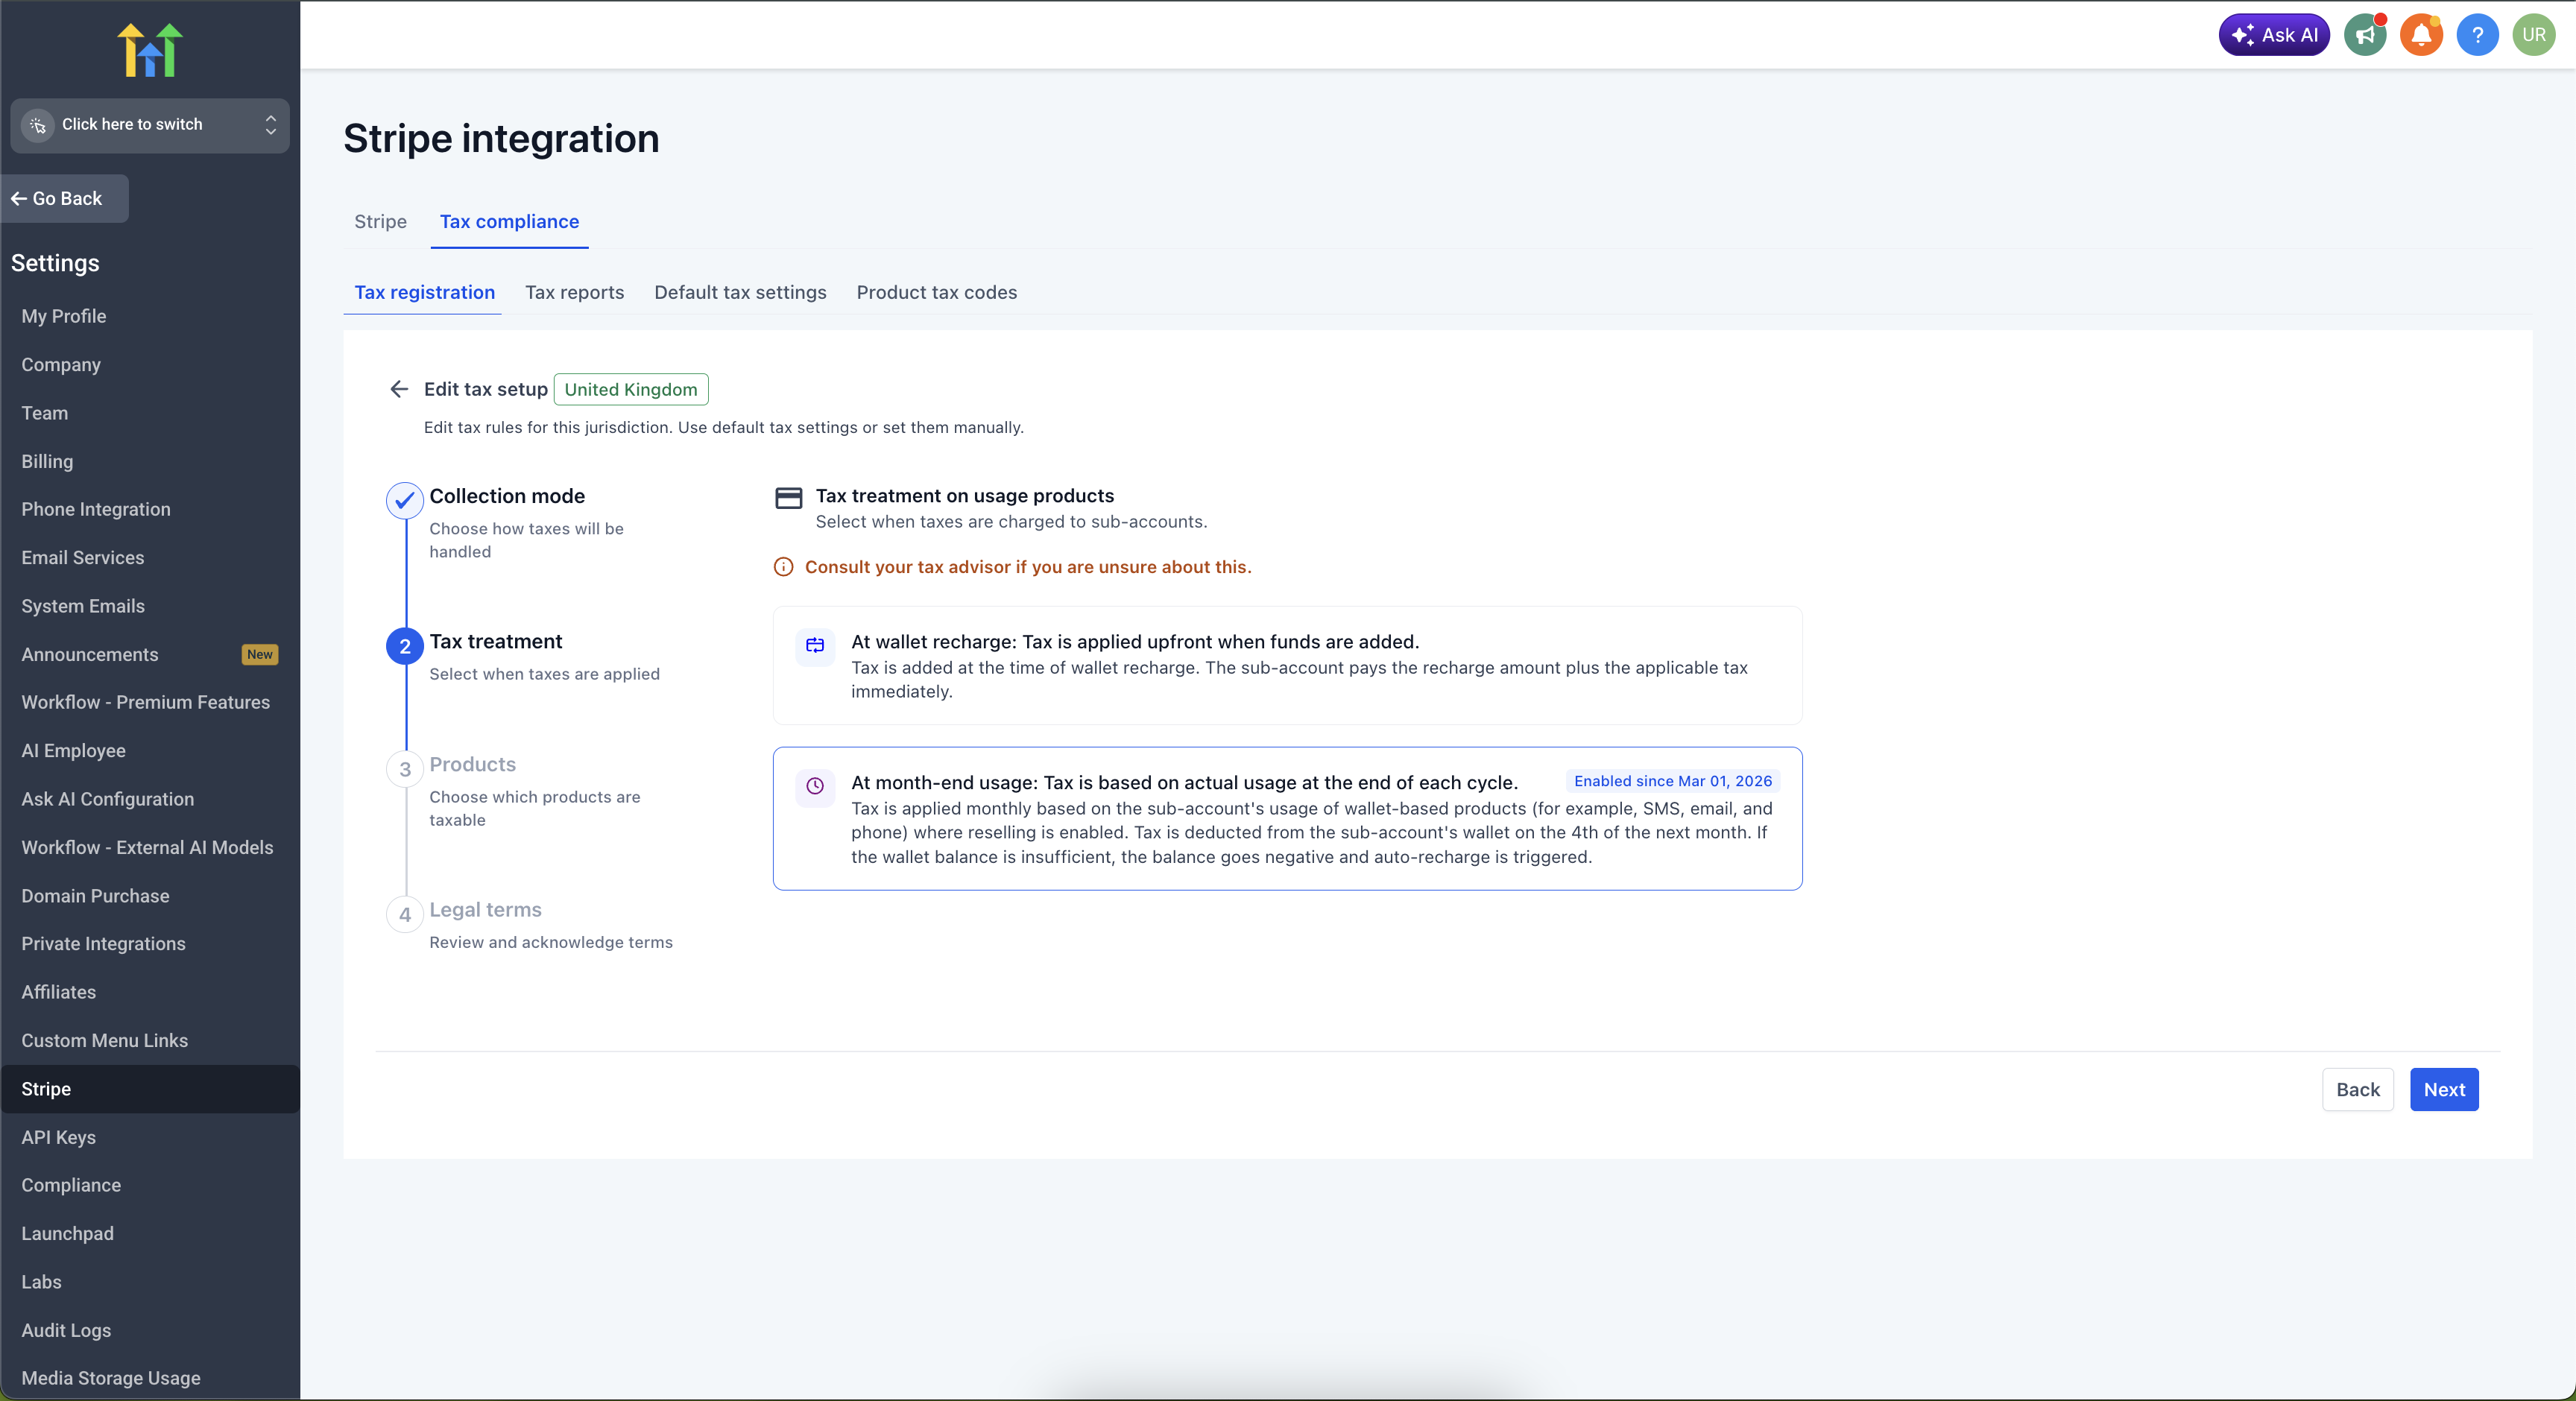Click the United Kingdom jurisdiction tag
Viewport: 2576px width, 1401px height.
tap(630, 389)
